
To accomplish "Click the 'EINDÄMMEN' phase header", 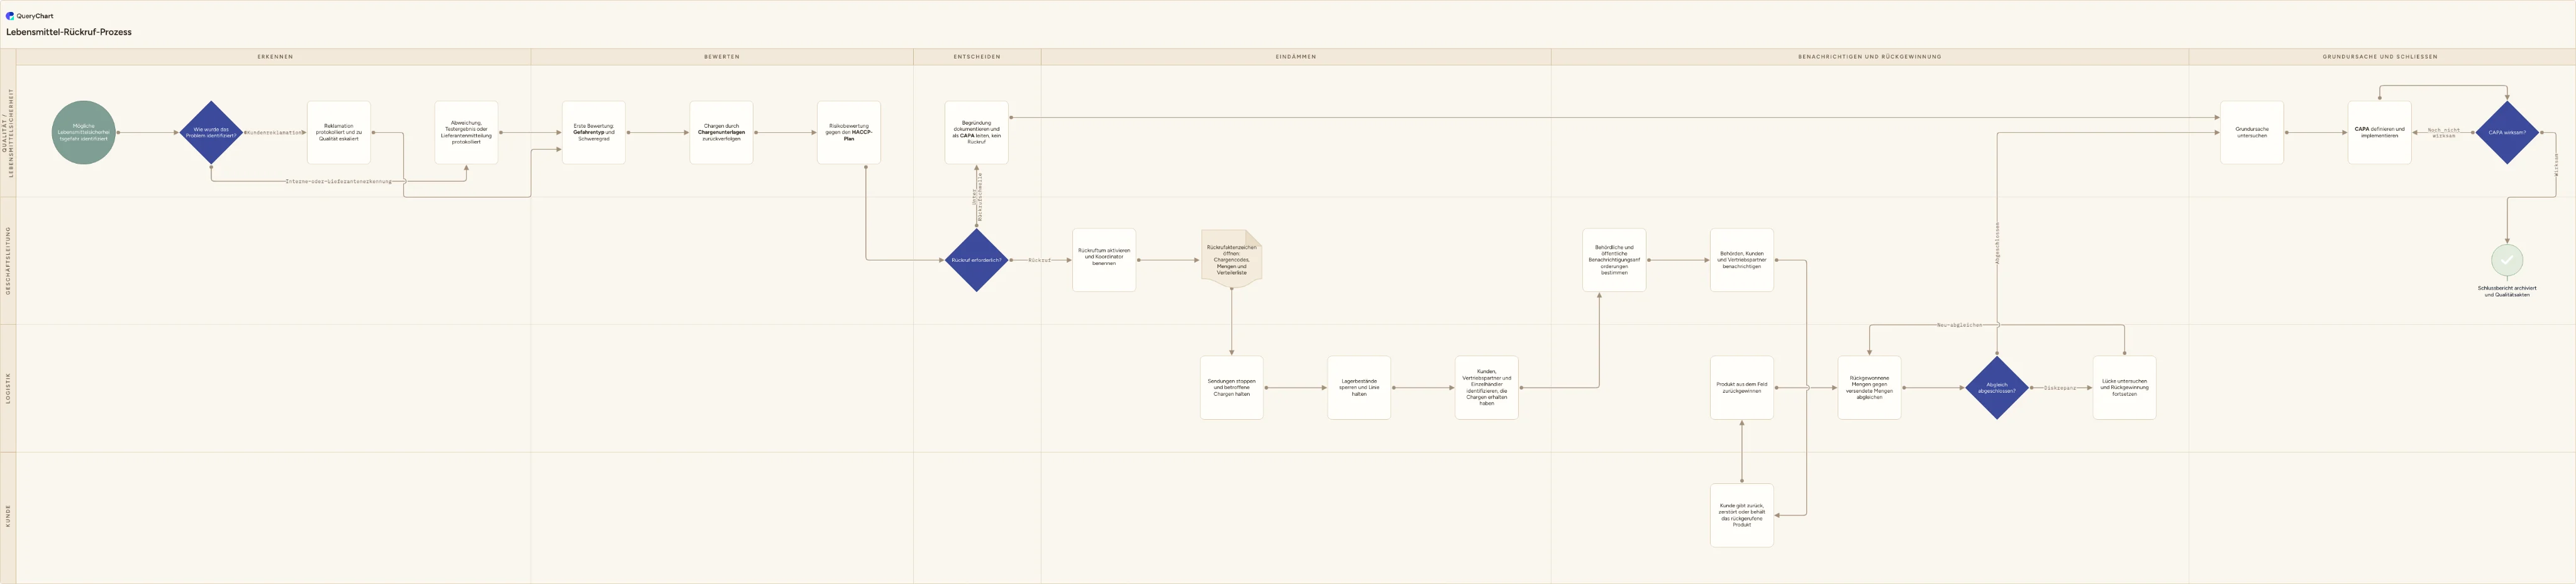I will 1296,57.
